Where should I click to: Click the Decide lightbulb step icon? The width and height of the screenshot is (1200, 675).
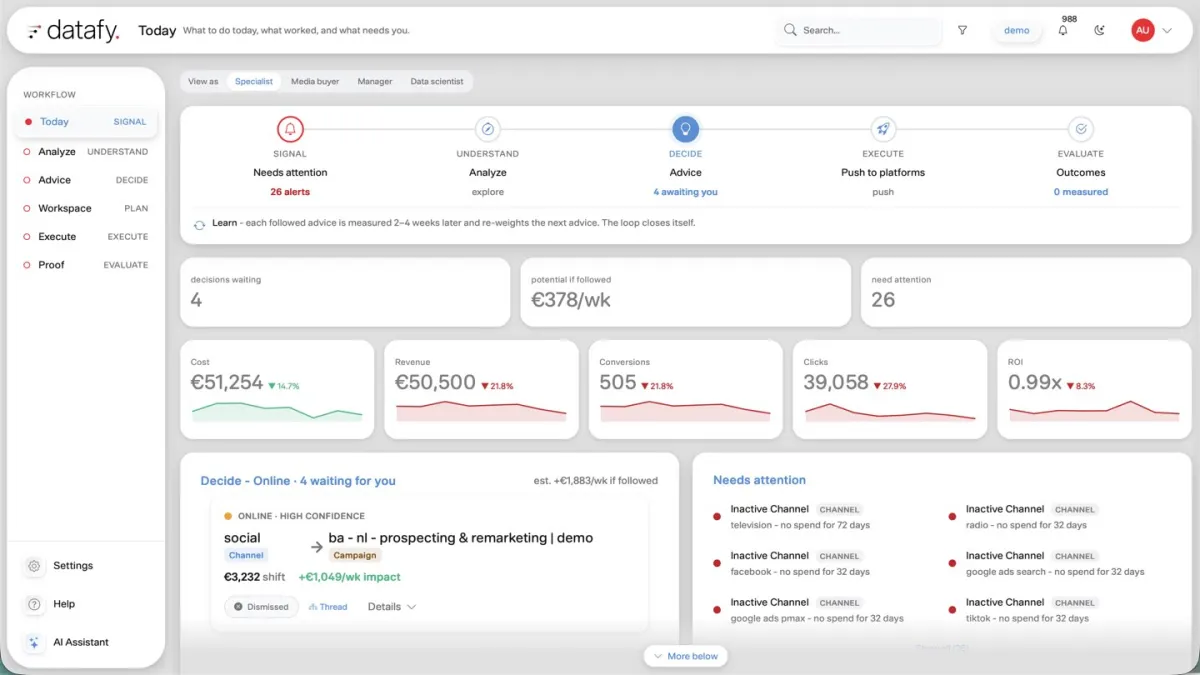(686, 129)
